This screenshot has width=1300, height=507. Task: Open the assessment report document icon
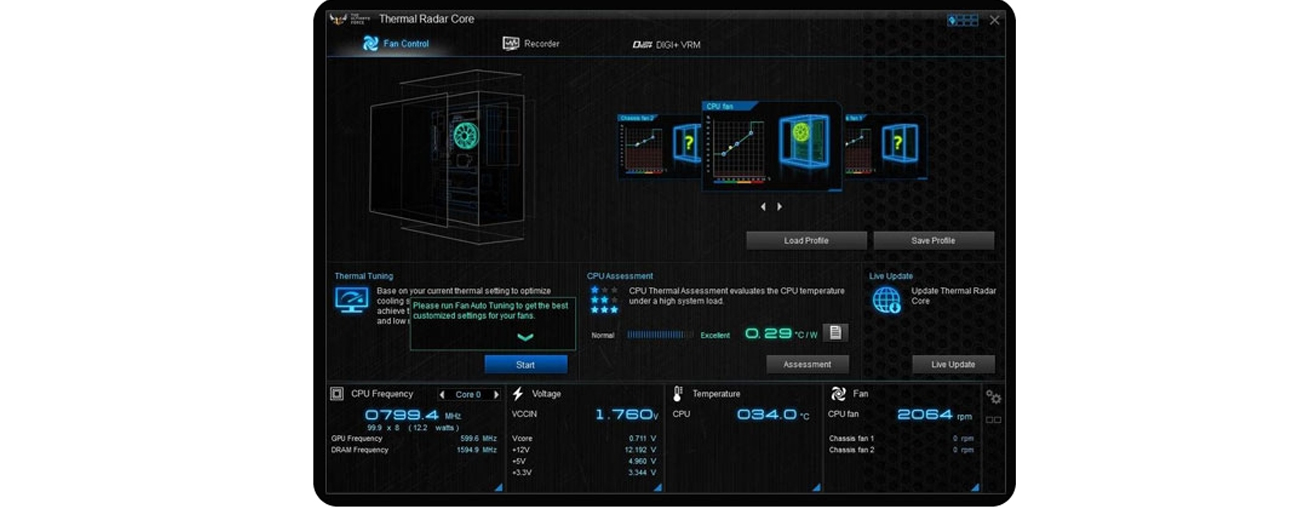(835, 333)
